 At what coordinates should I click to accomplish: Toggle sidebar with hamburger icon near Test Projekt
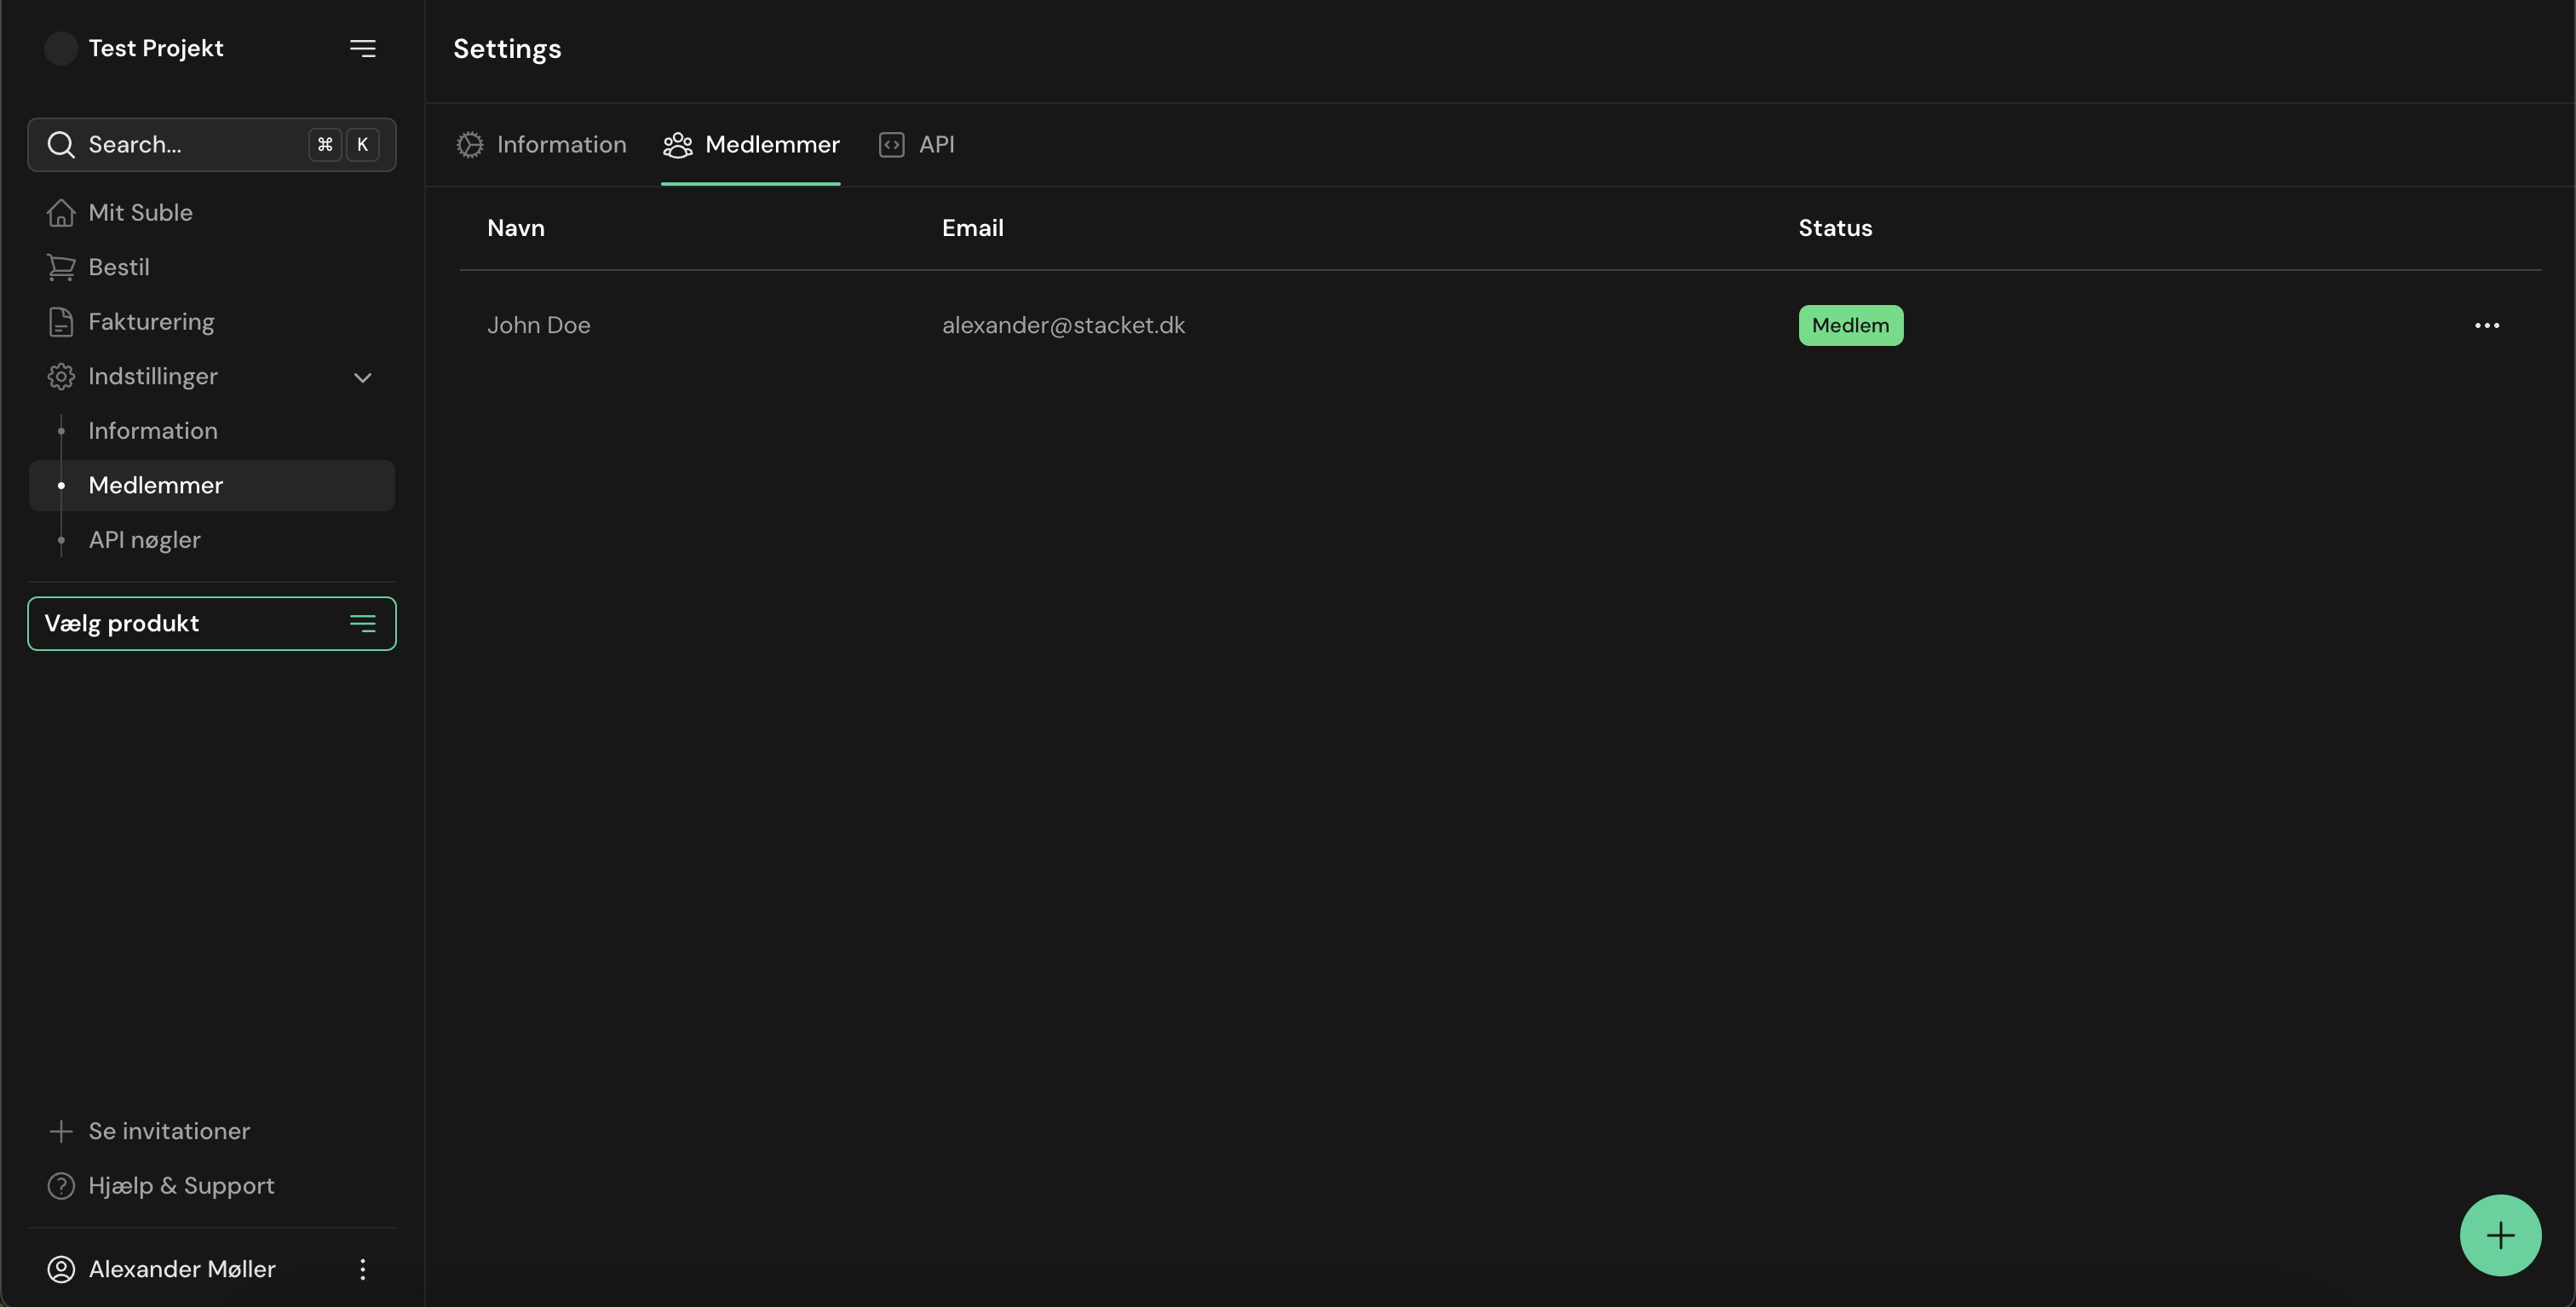(x=362, y=48)
